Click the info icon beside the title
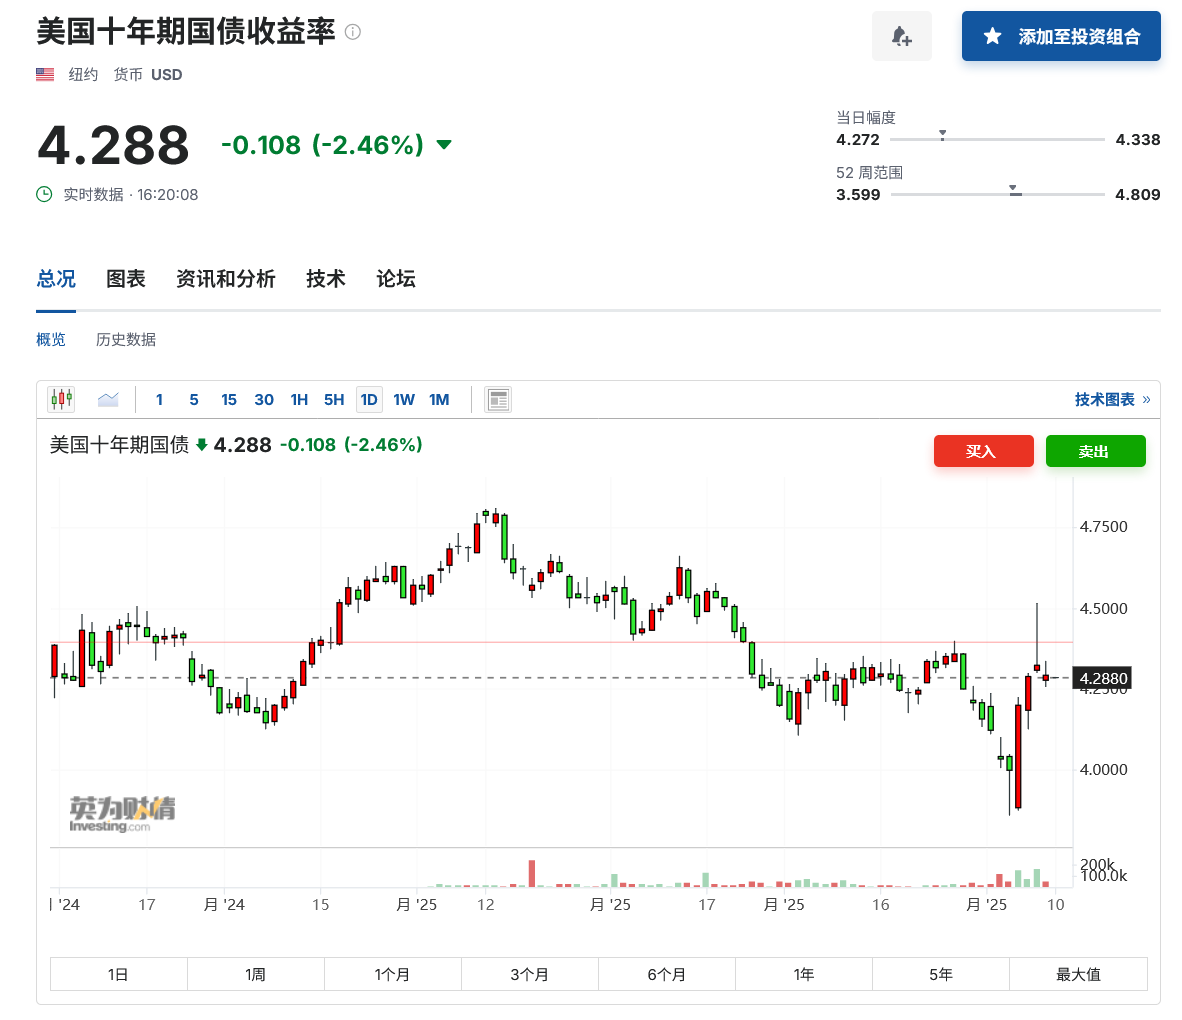The height and width of the screenshot is (1020, 1182). point(353,32)
